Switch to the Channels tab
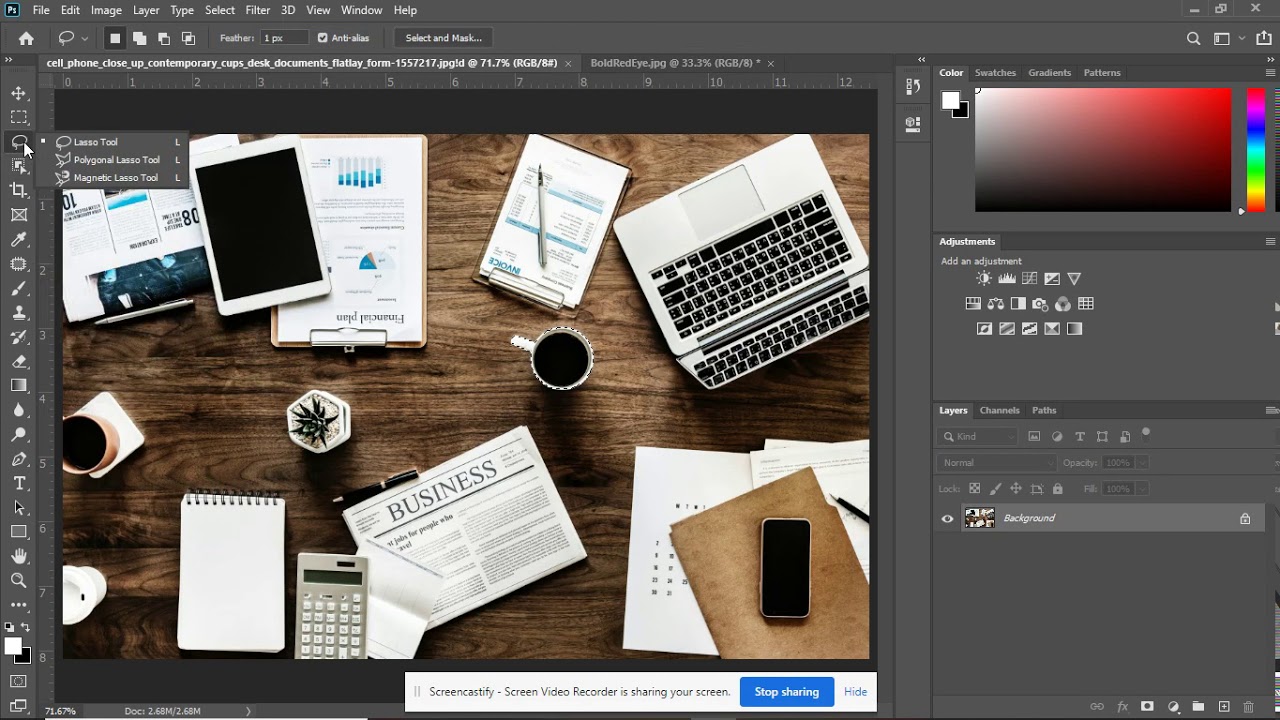The height and width of the screenshot is (720, 1280). (999, 410)
